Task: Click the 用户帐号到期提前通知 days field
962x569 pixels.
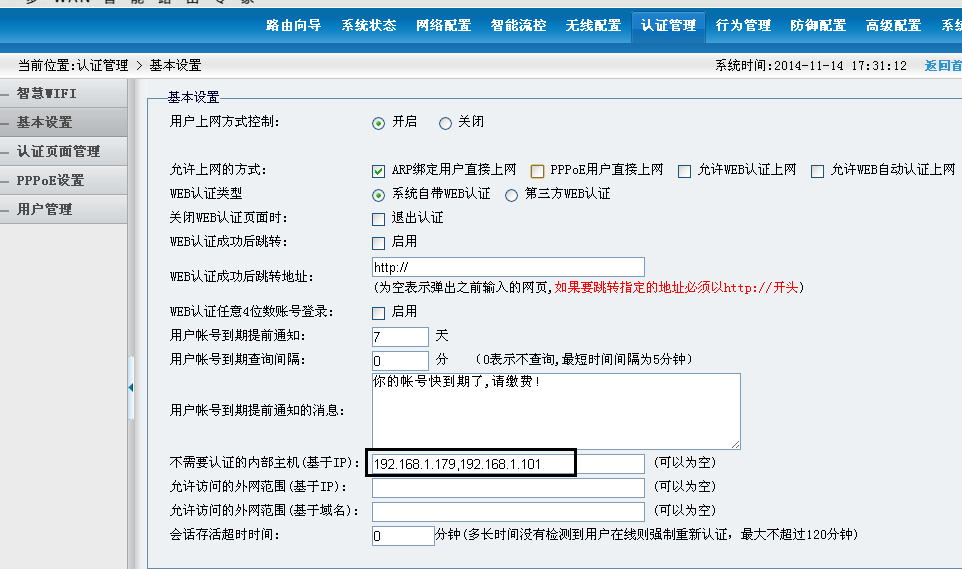Action: (399, 337)
